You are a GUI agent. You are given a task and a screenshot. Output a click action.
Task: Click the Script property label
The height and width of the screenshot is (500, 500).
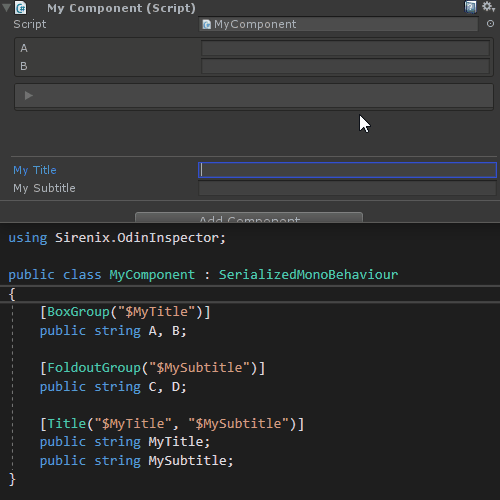tap(30, 24)
